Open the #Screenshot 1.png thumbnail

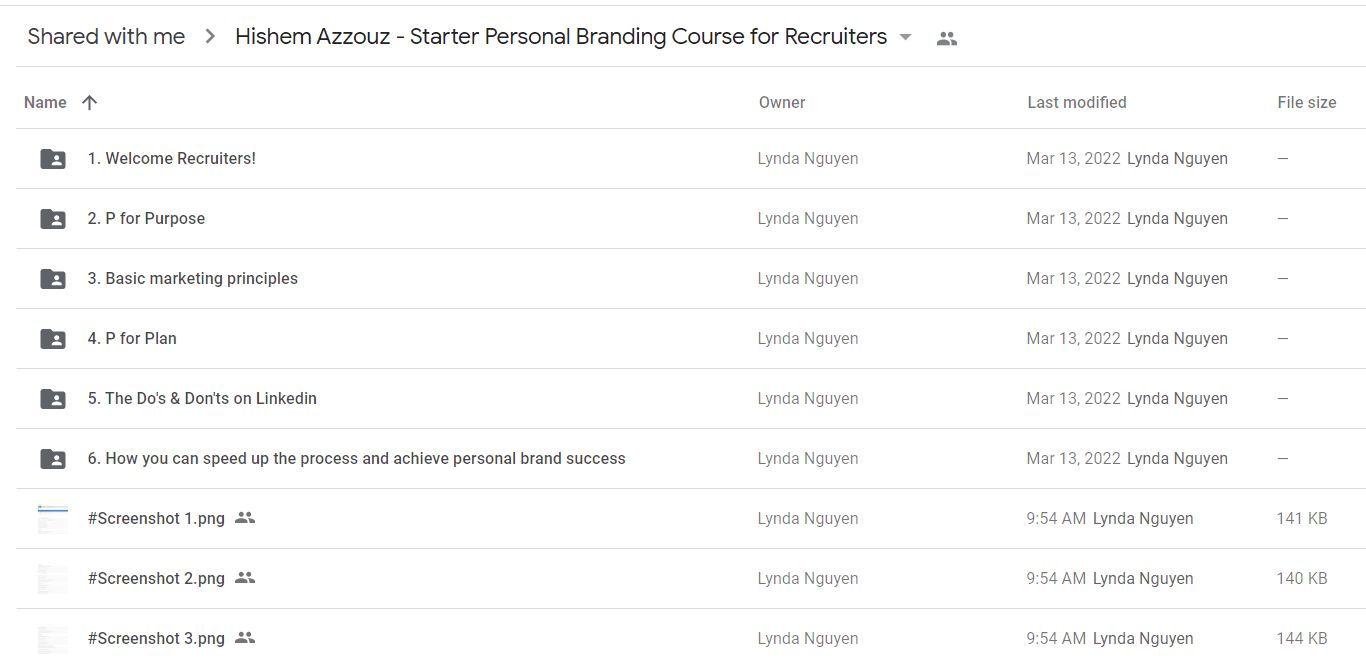pos(53,518)
